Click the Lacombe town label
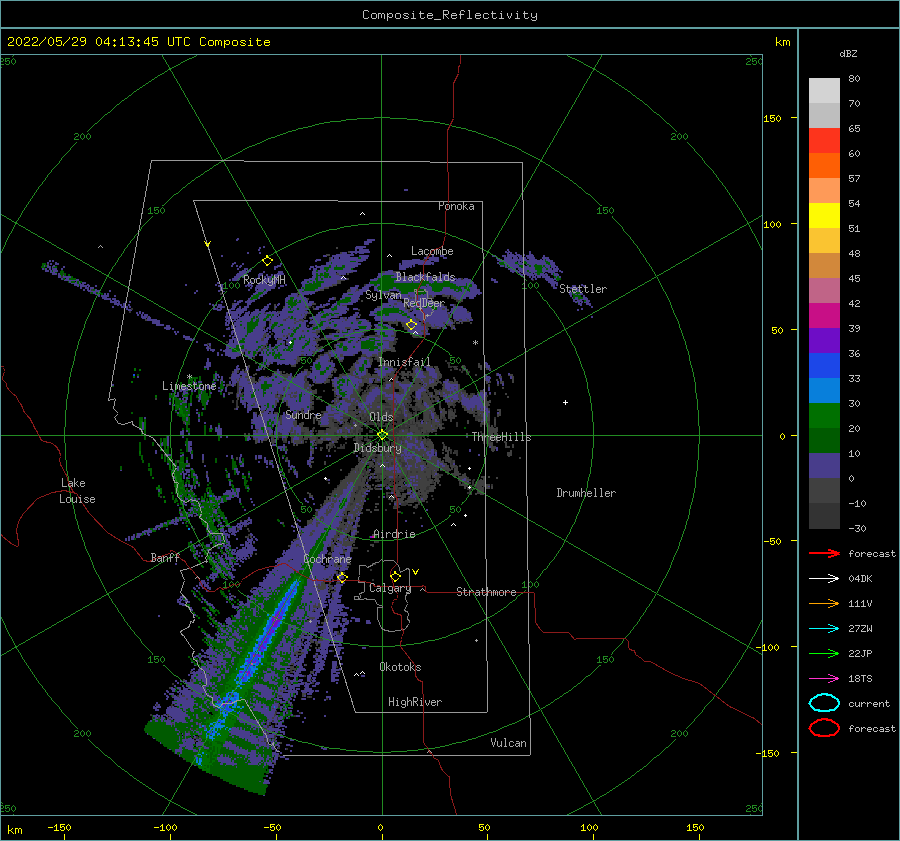 pos(432,251)
